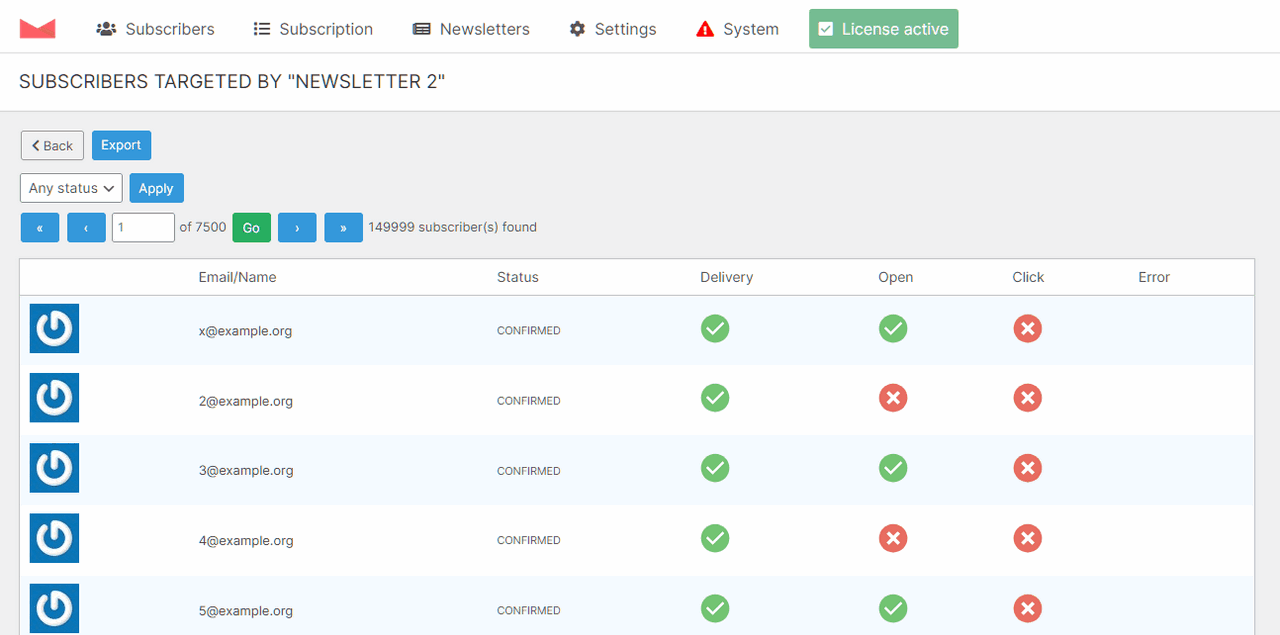Click CONFIRMED status for x@example.org
1280x635 pixels.
[x=529, y=331]
